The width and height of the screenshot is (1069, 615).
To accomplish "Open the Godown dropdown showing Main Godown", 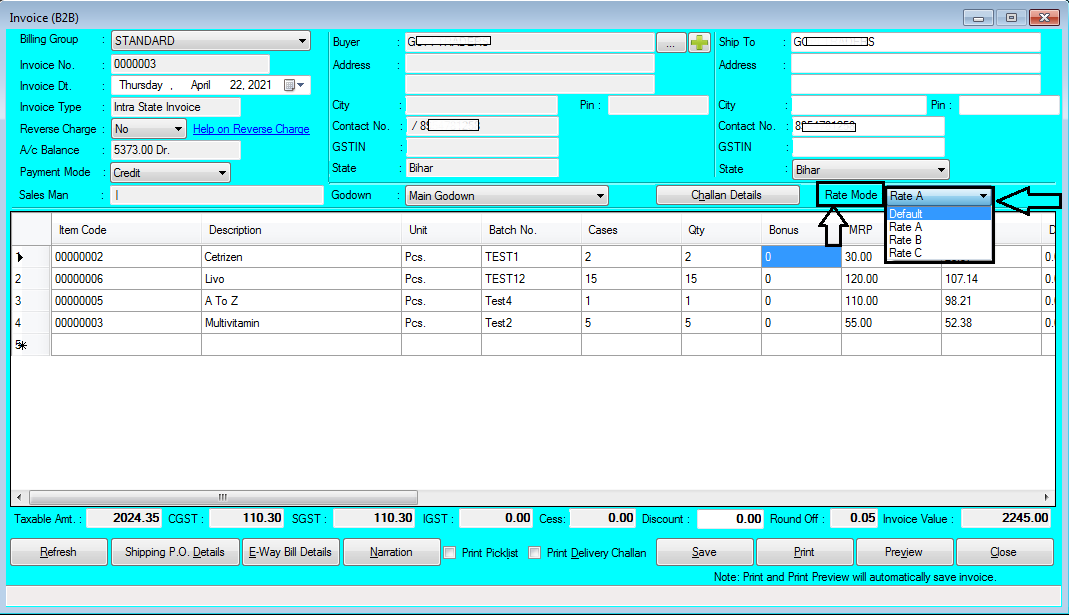I will (599, 195).
